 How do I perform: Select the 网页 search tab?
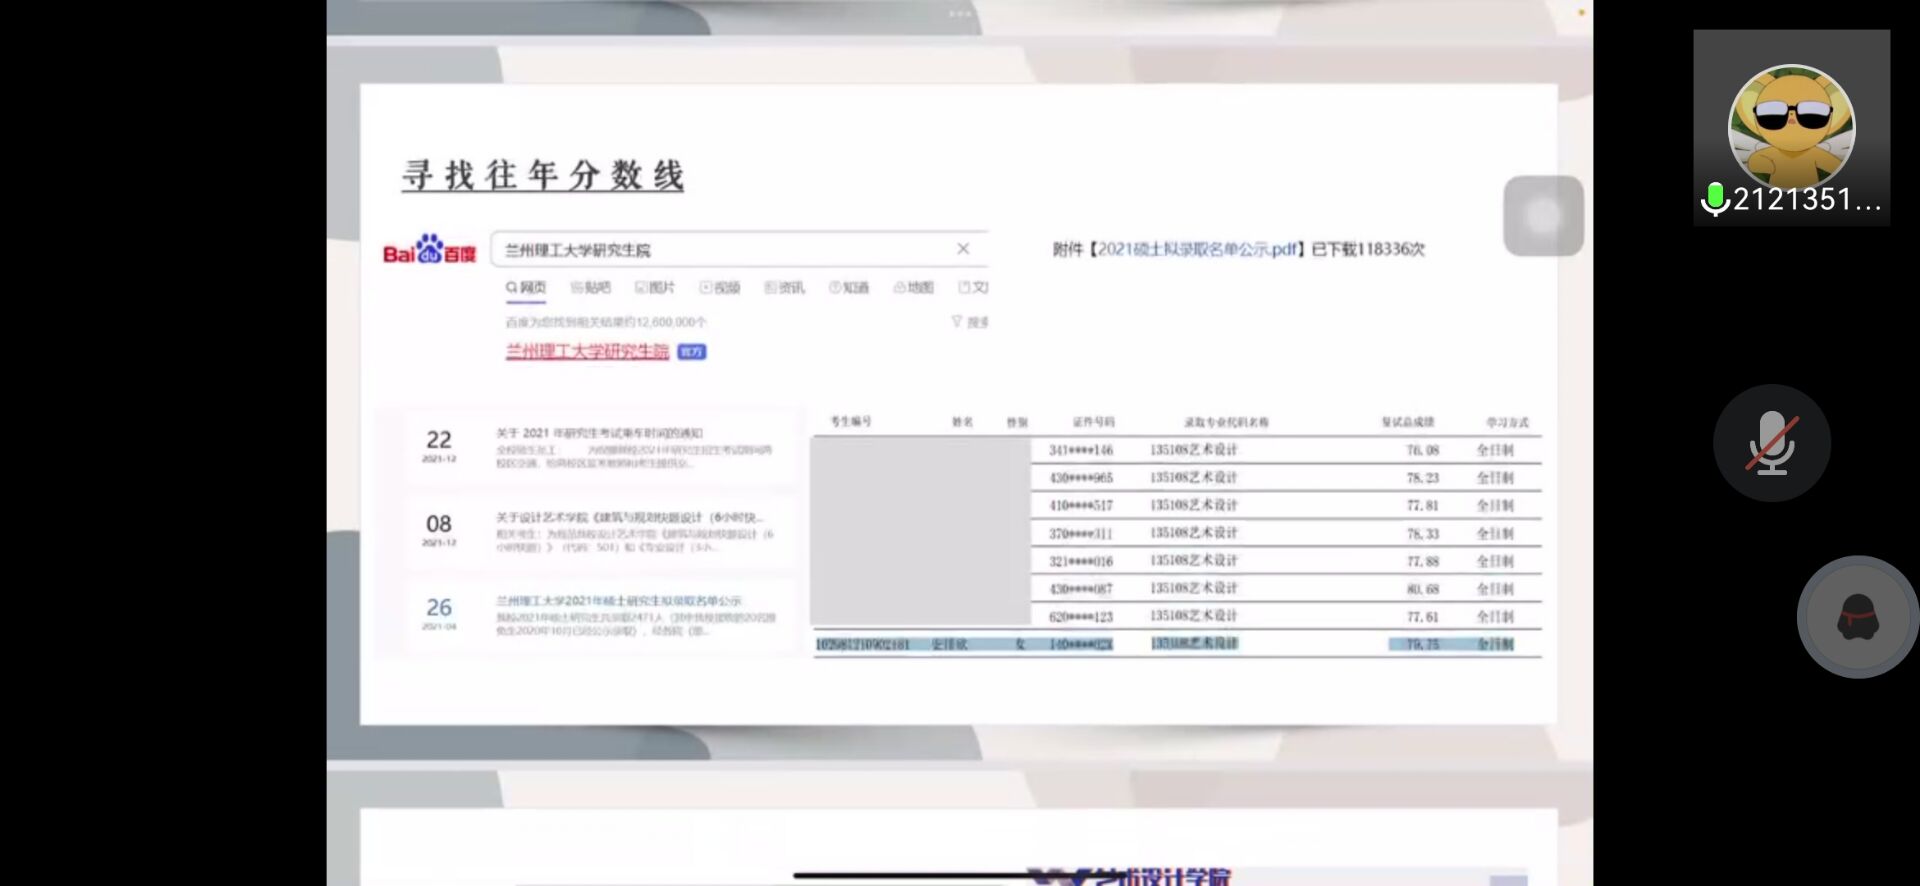[526, 288]
